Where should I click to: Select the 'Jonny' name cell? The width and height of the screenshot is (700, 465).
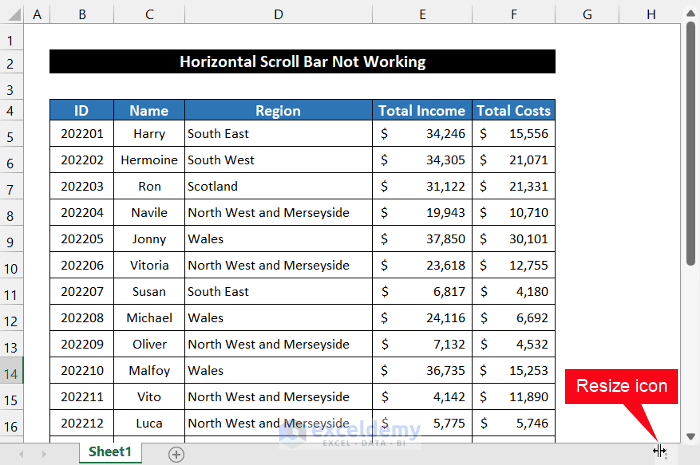point(149,239)
